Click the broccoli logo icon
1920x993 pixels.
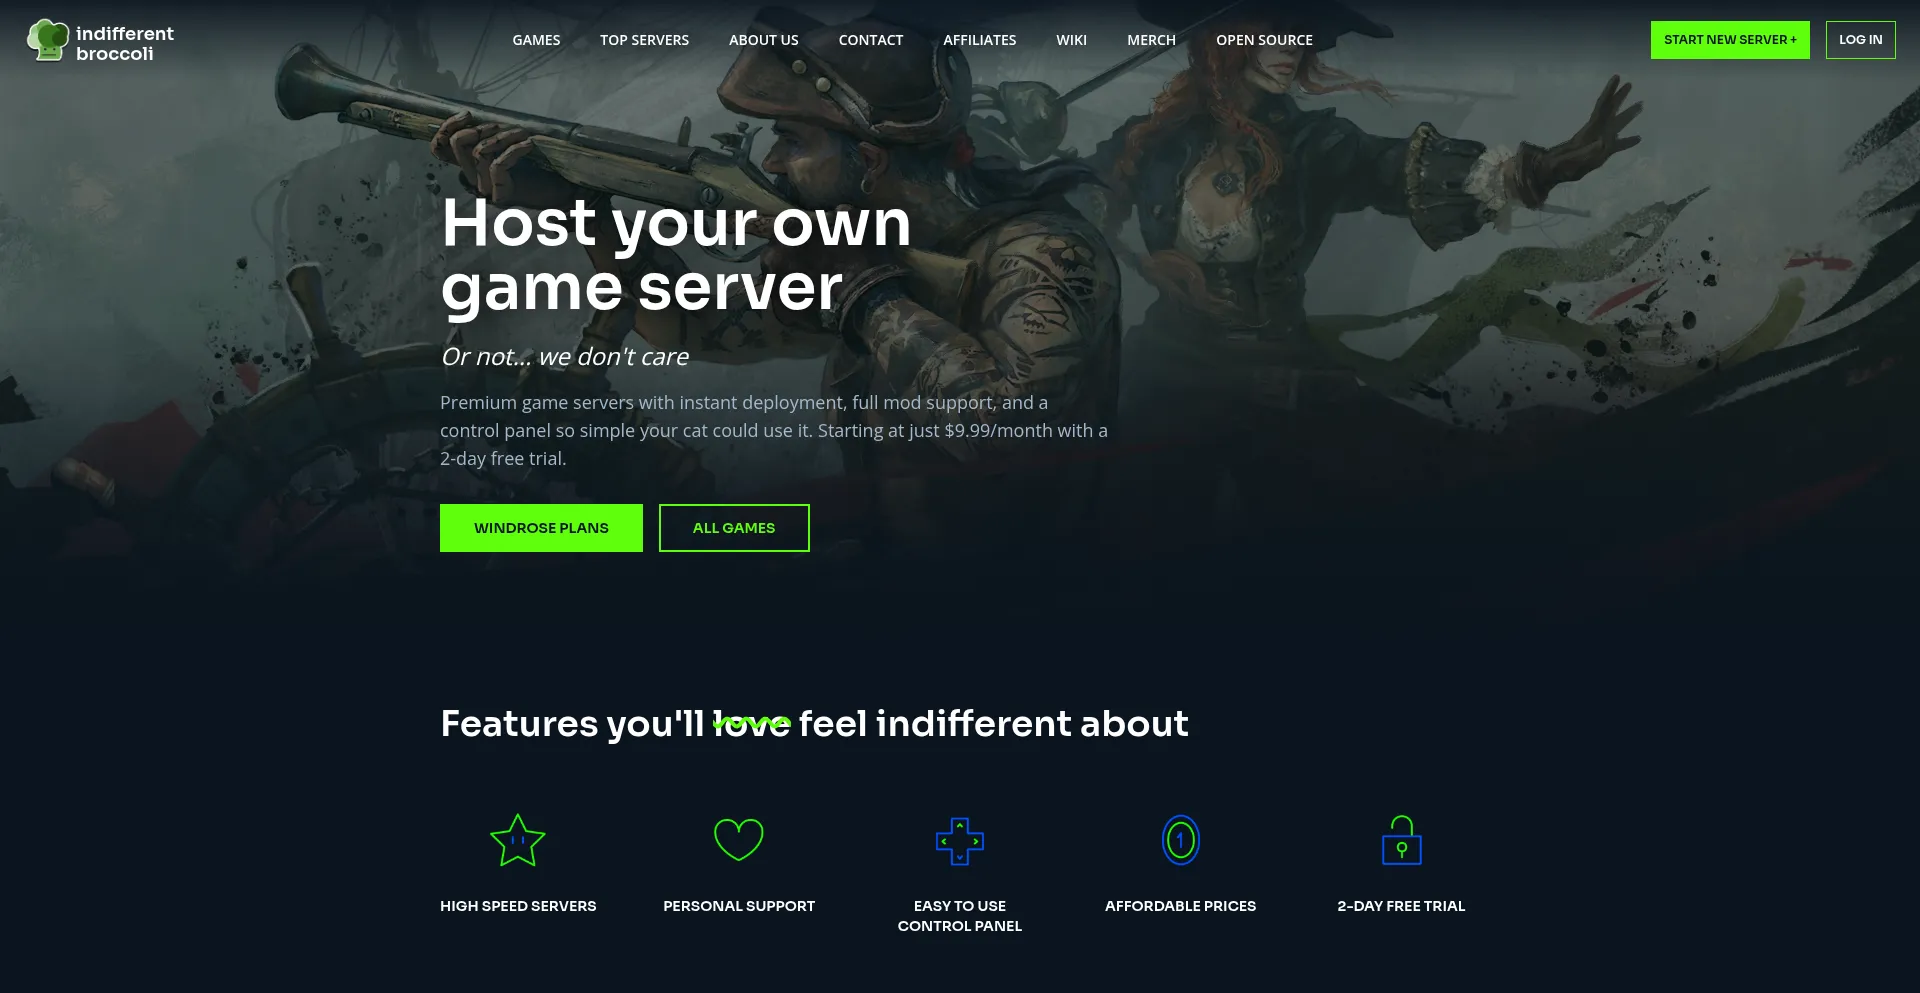tap(47, 40)
